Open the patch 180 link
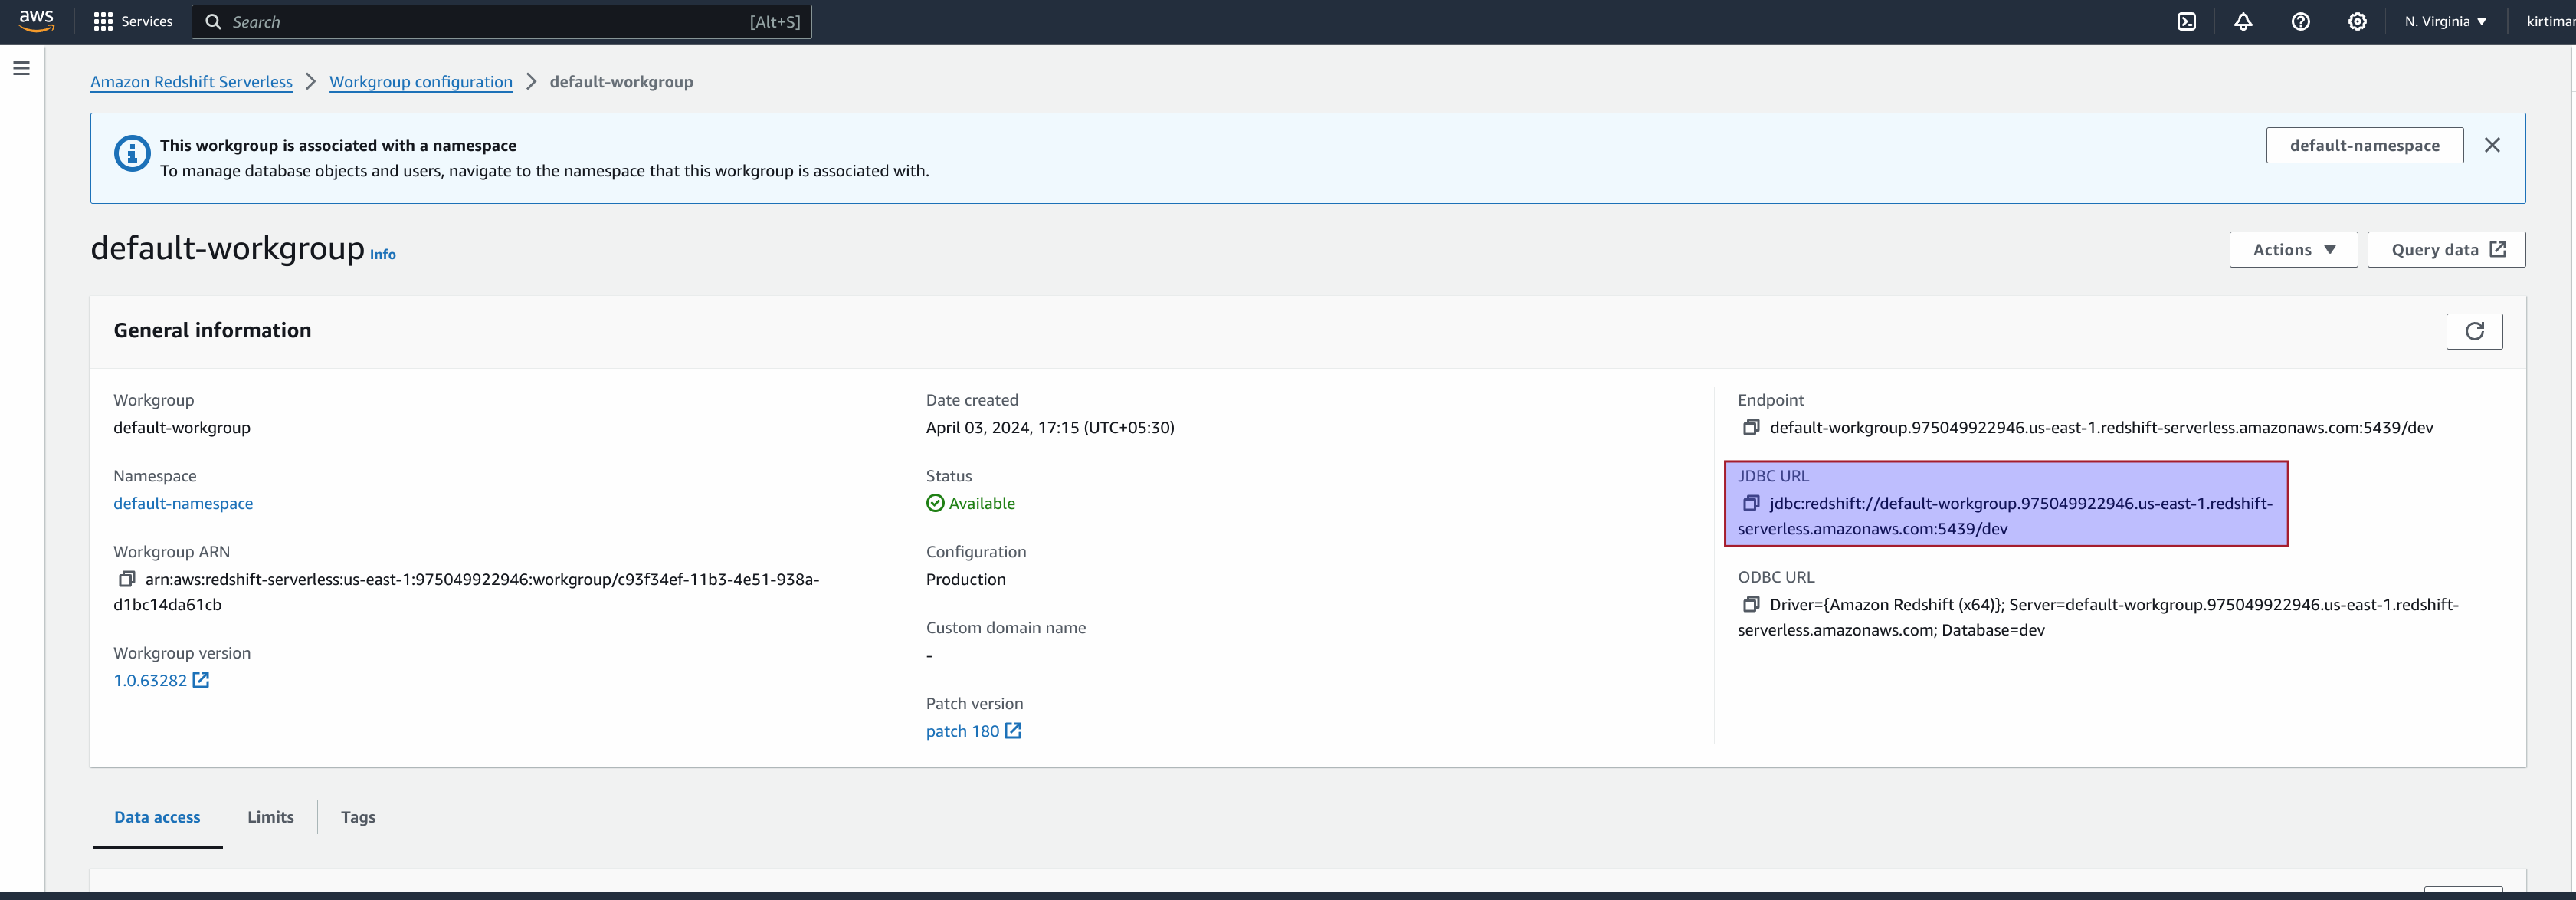The image size is (2576, 900). [x=973, y=731]
